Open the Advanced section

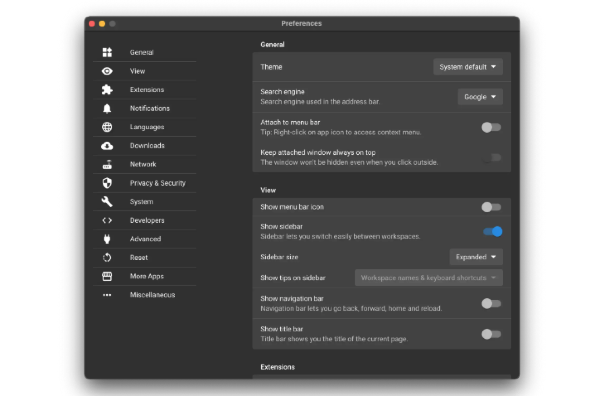pyautogui.click(x=145, y=239)
